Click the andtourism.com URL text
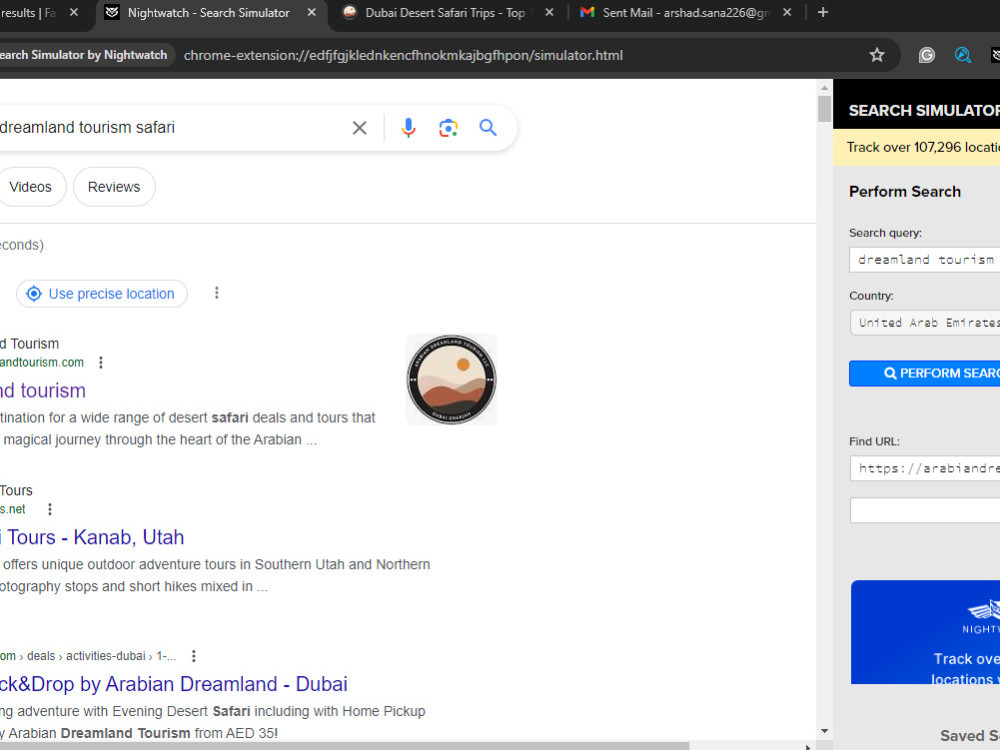This screenshot has width=1000, height=750. pyautogui.click(x=41, y=362)
